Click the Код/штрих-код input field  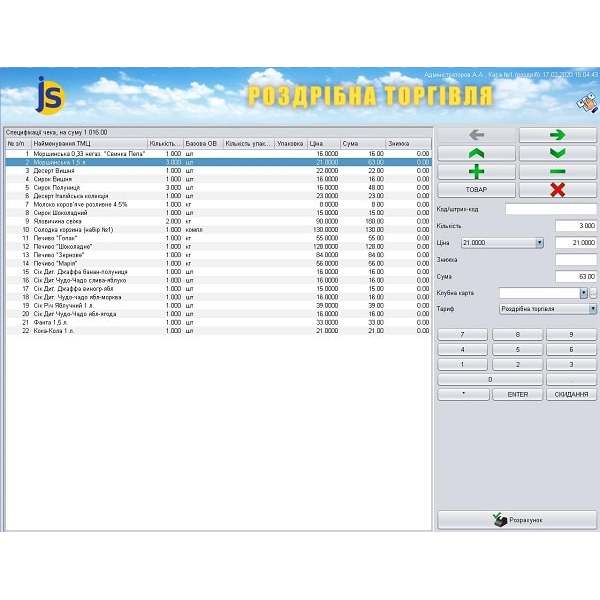point(550,209)
